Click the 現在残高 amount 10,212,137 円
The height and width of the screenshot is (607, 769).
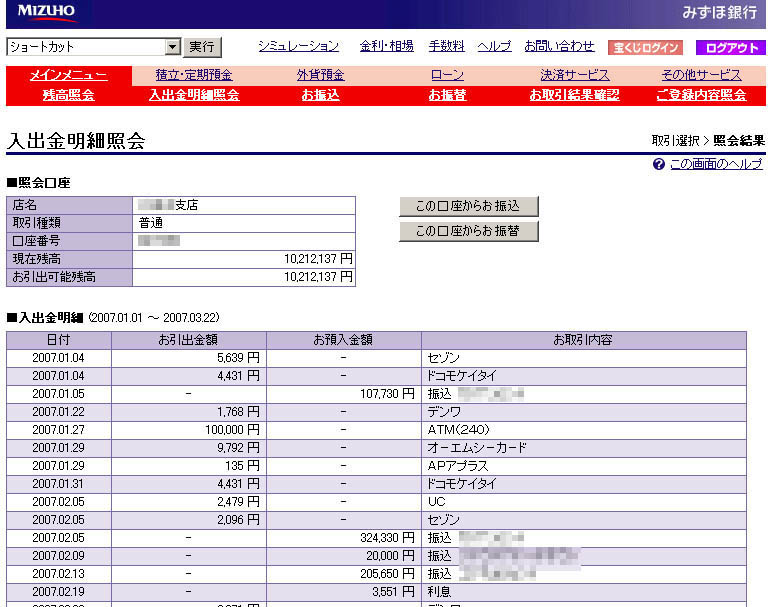click(x=318, y=259)
